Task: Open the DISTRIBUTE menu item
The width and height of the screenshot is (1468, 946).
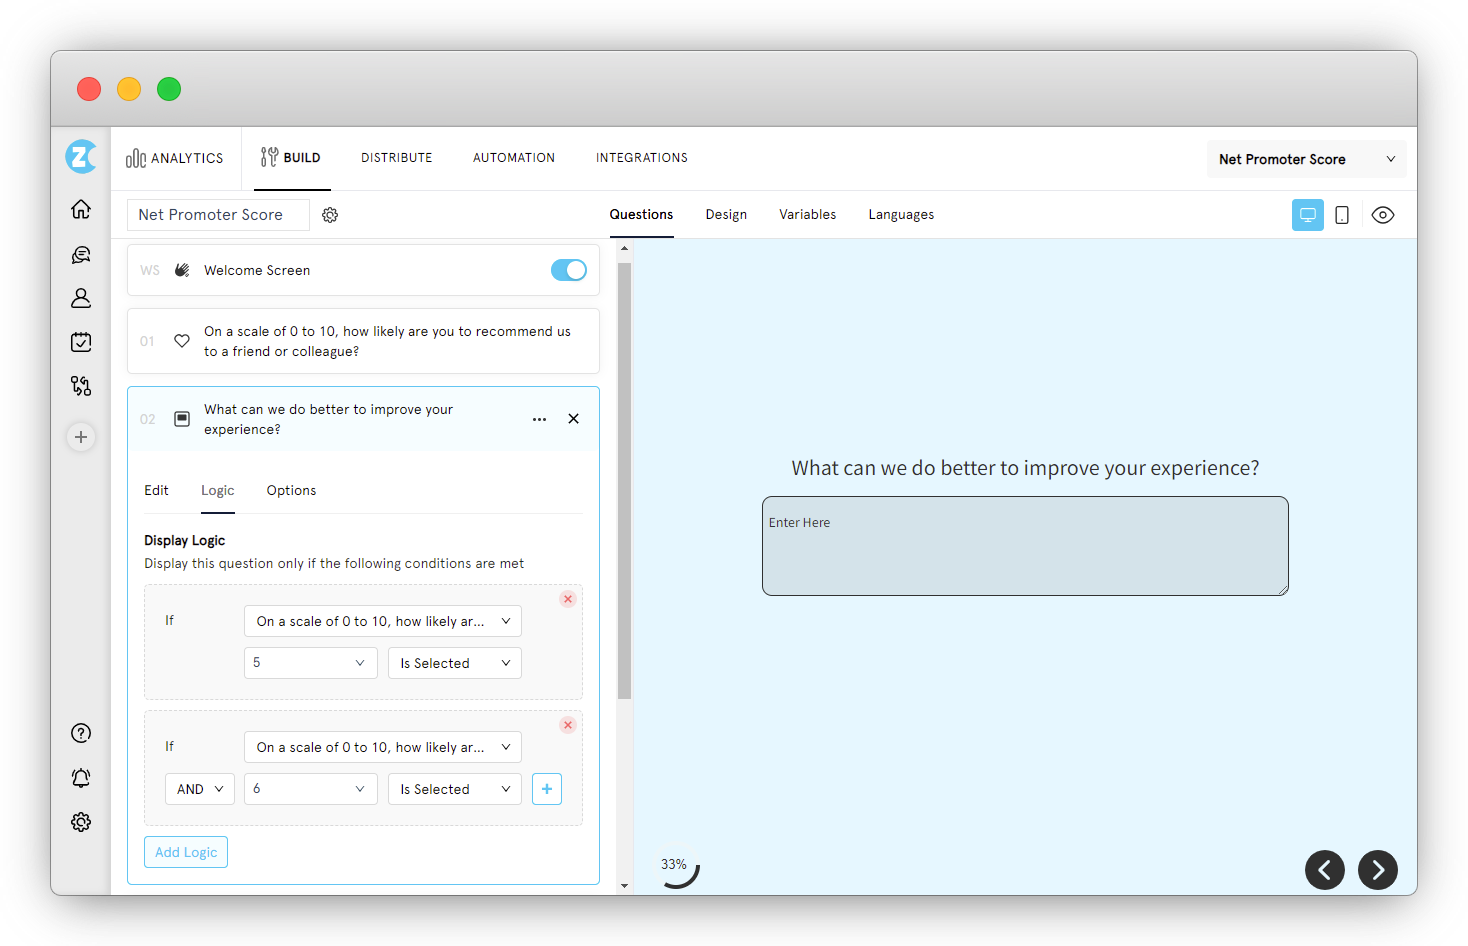Action: [396, 157]
